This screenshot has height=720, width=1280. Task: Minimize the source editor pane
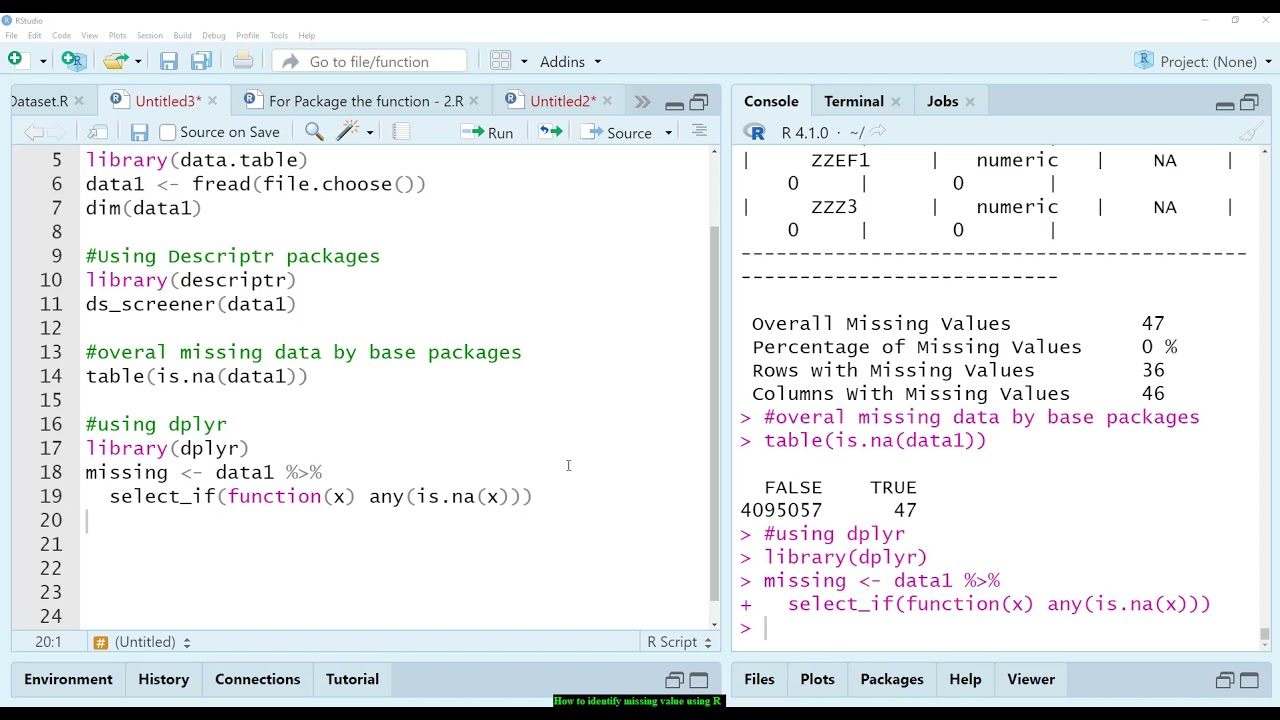(674, 103)
